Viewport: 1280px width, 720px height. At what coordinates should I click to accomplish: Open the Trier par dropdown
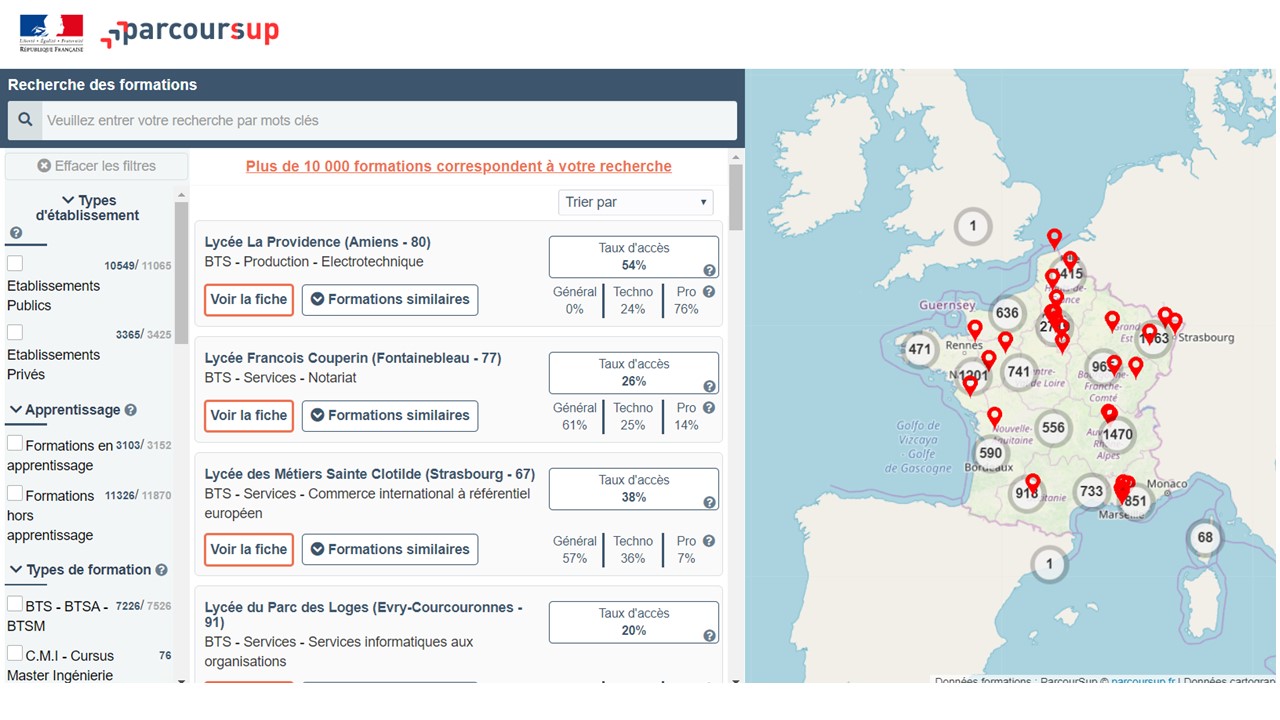point(635,202)
